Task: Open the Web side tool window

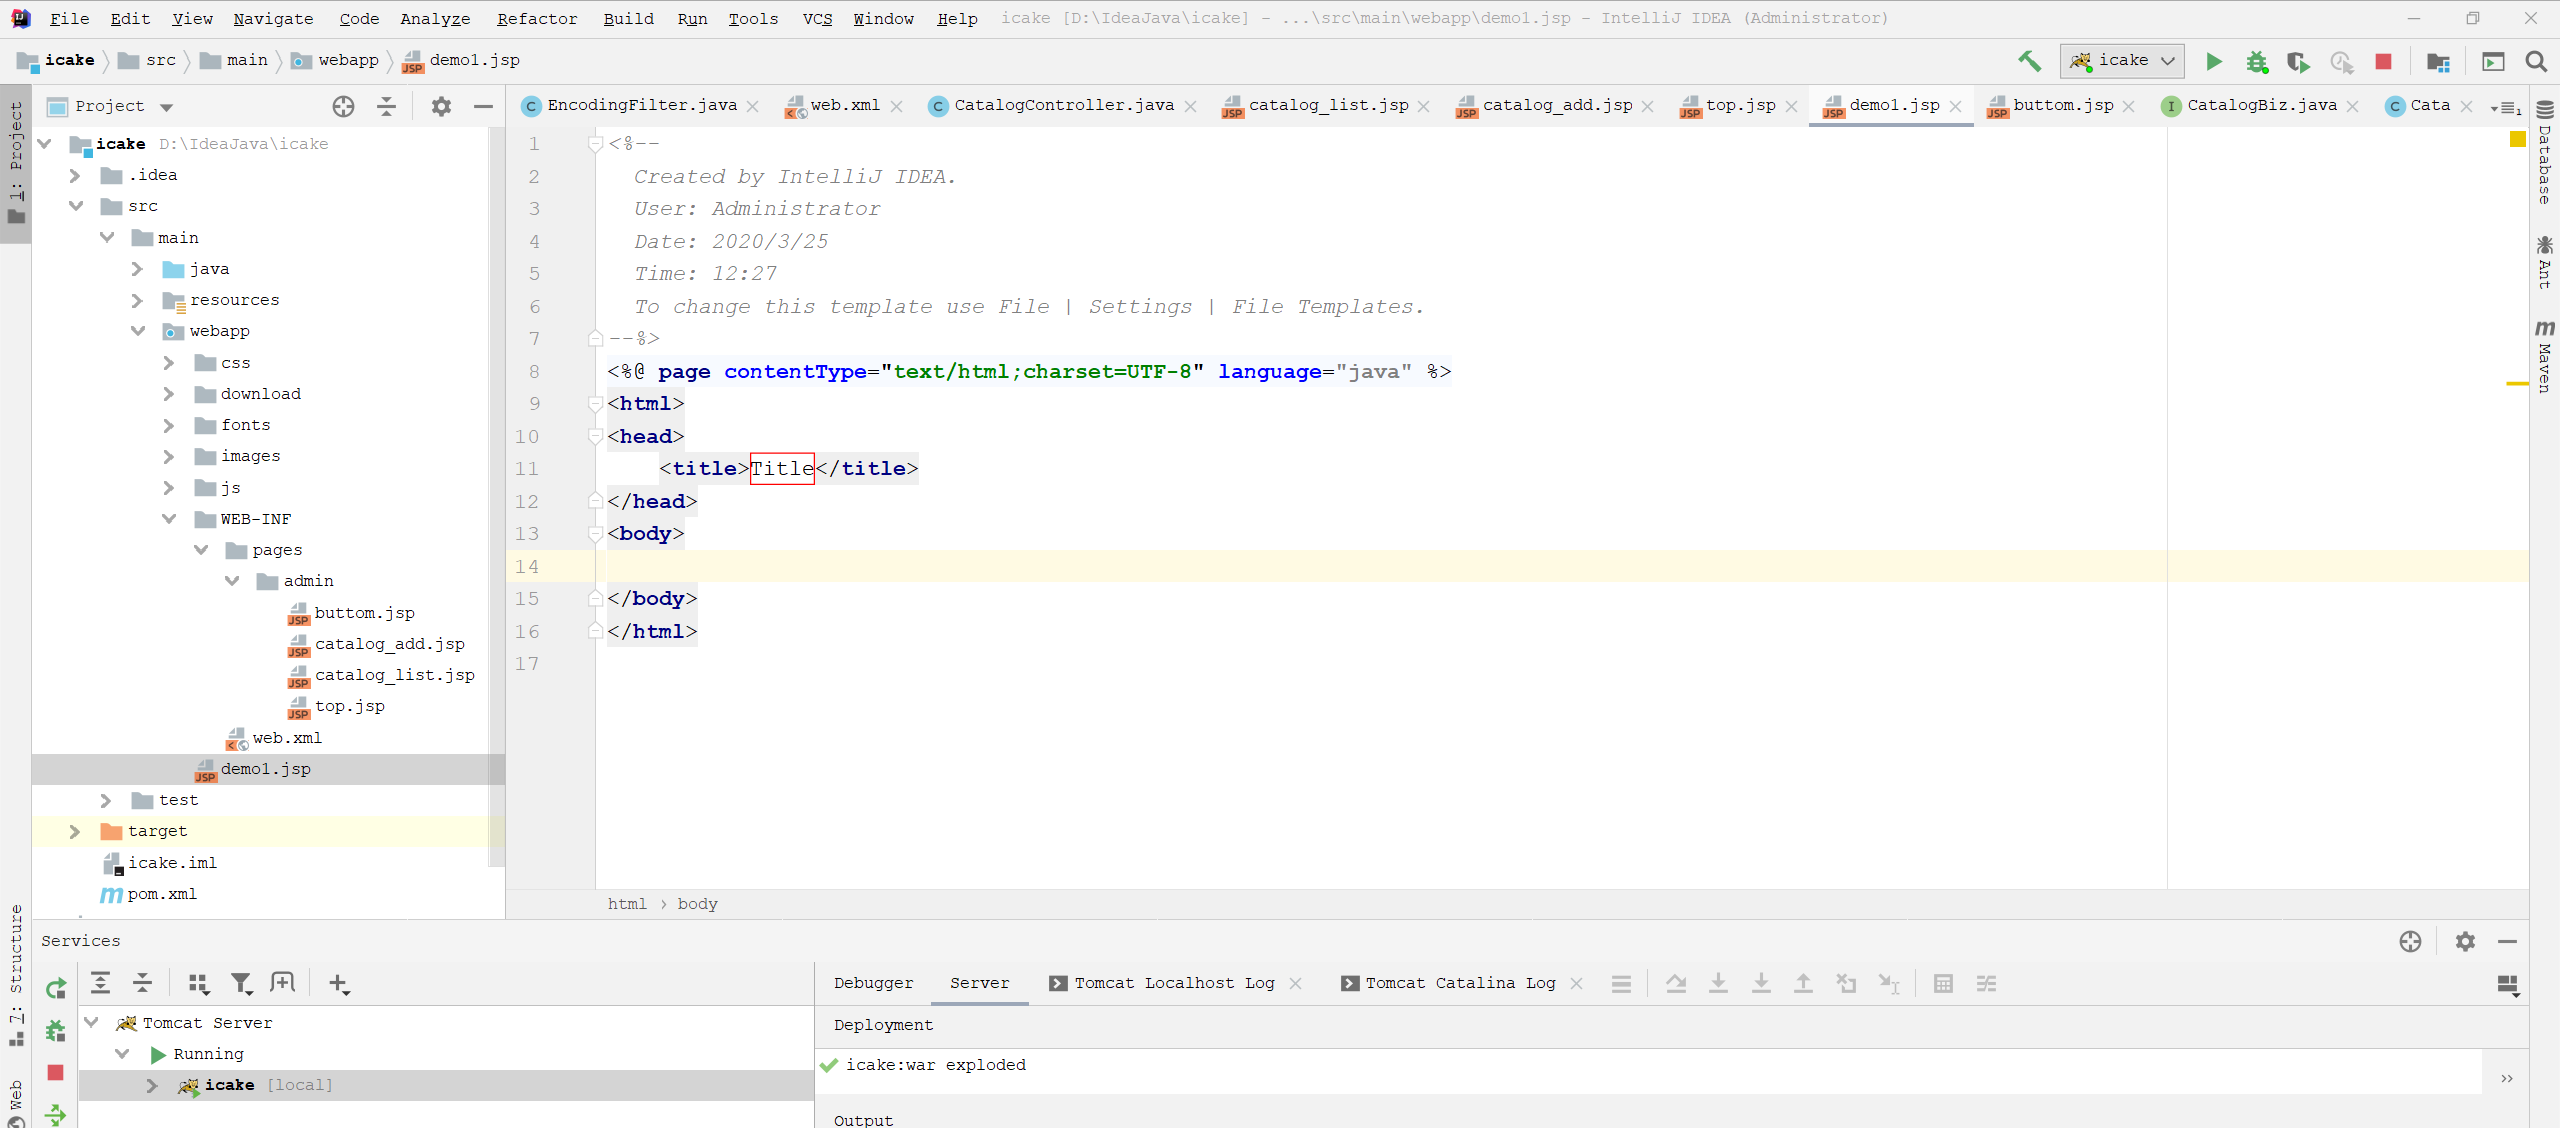Action: tap(16, 1102)
